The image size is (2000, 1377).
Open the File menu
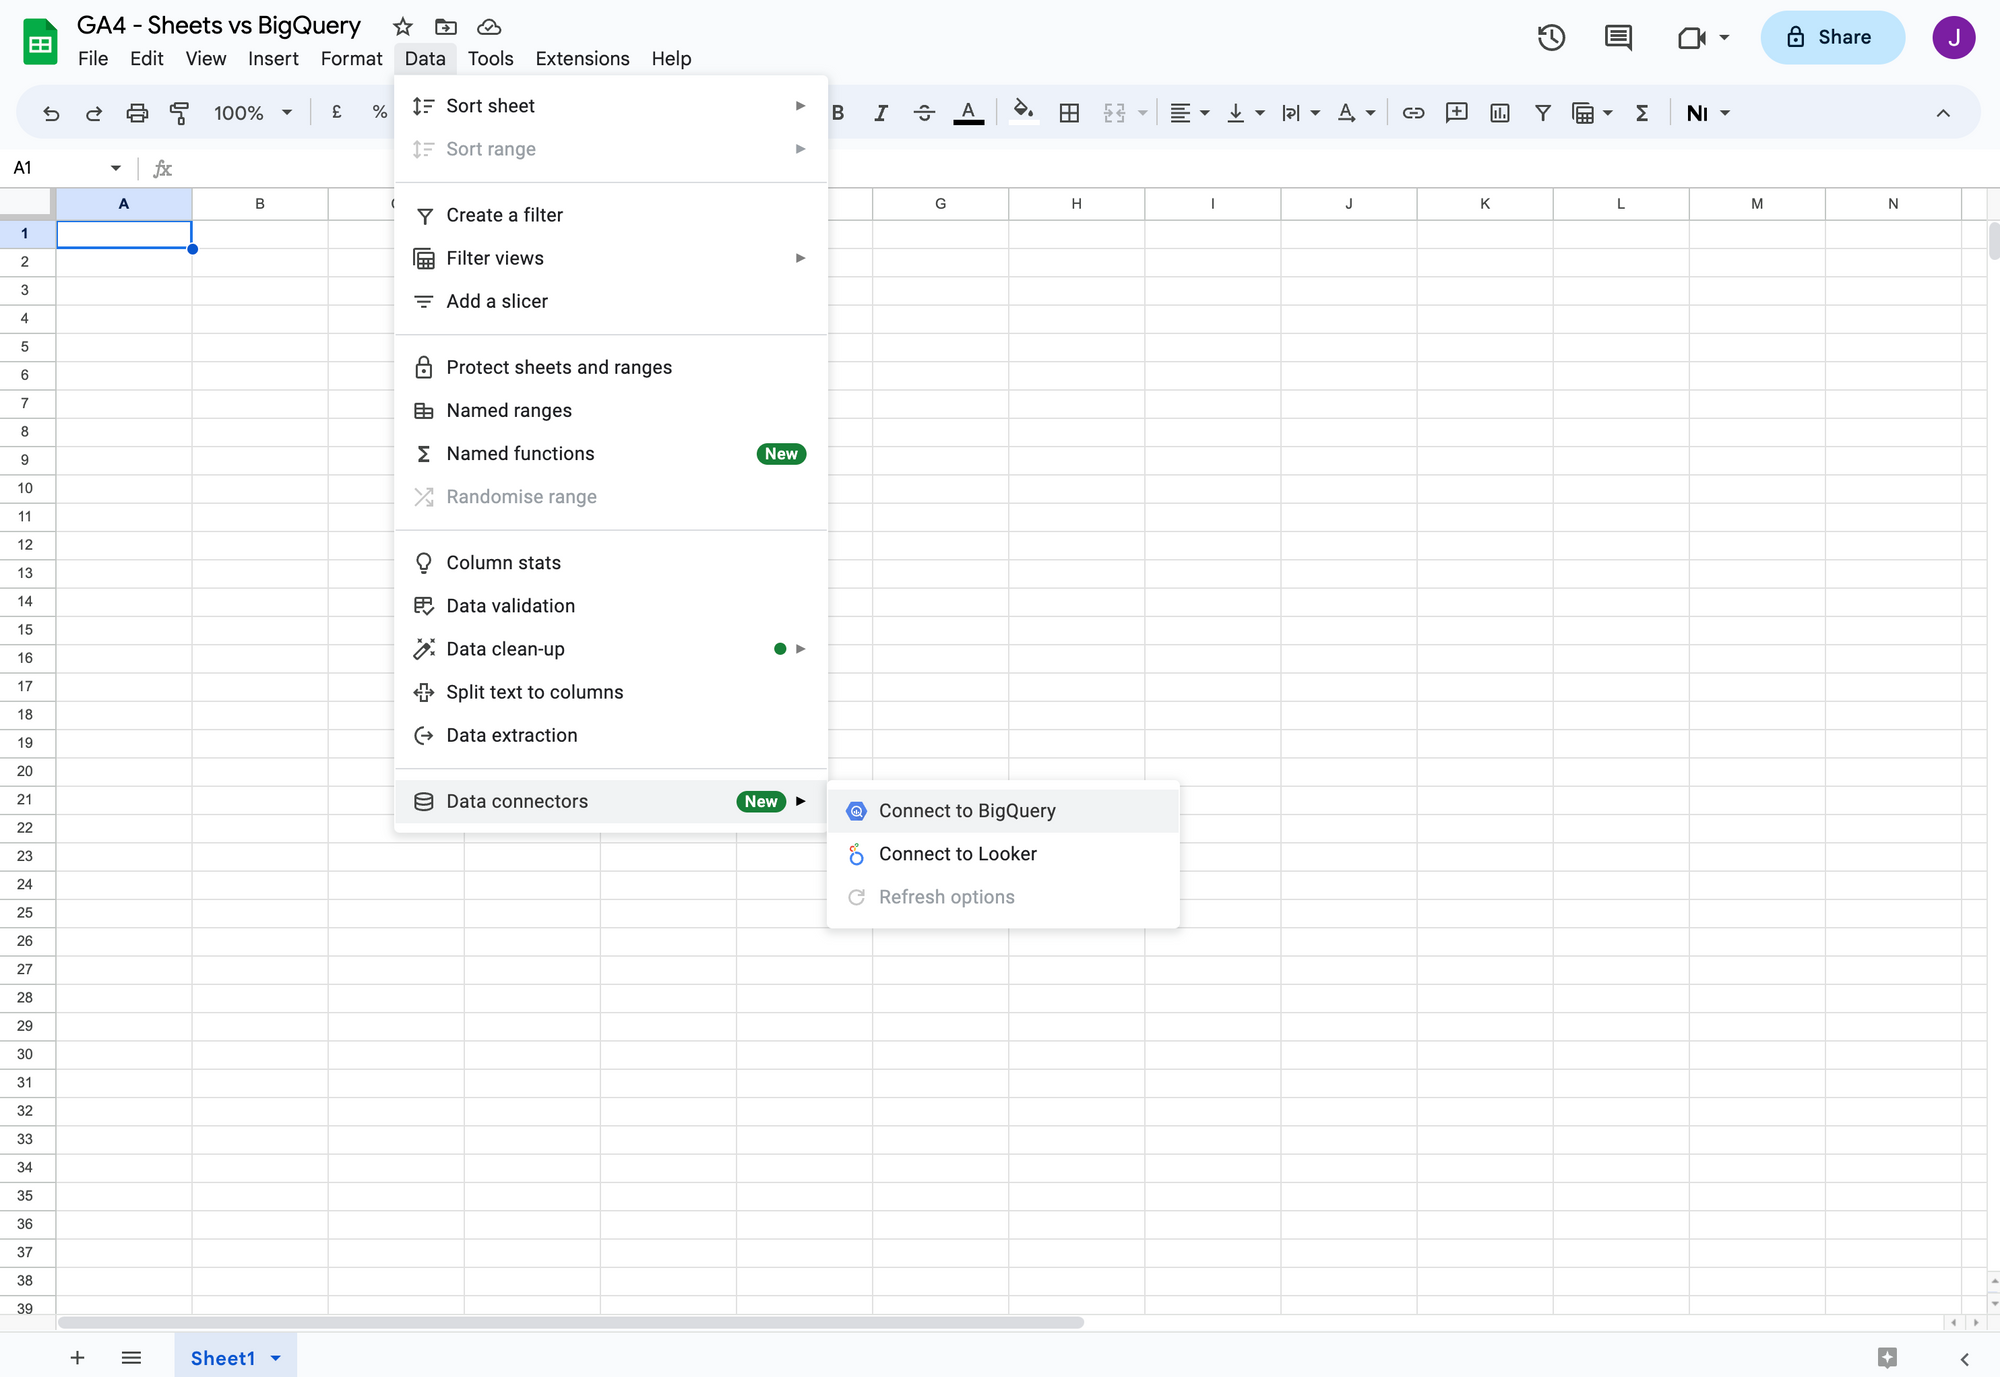(x=93, y=59)
